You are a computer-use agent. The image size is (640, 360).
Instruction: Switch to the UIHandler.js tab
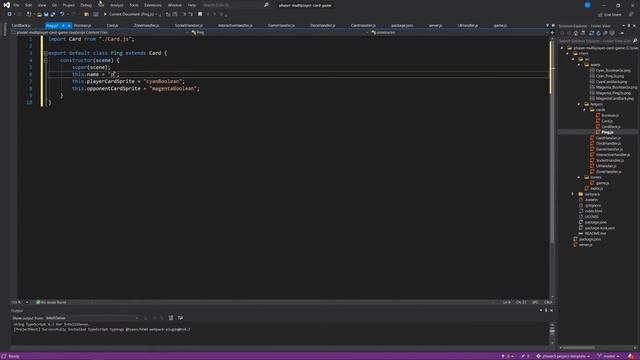(468, 25)
